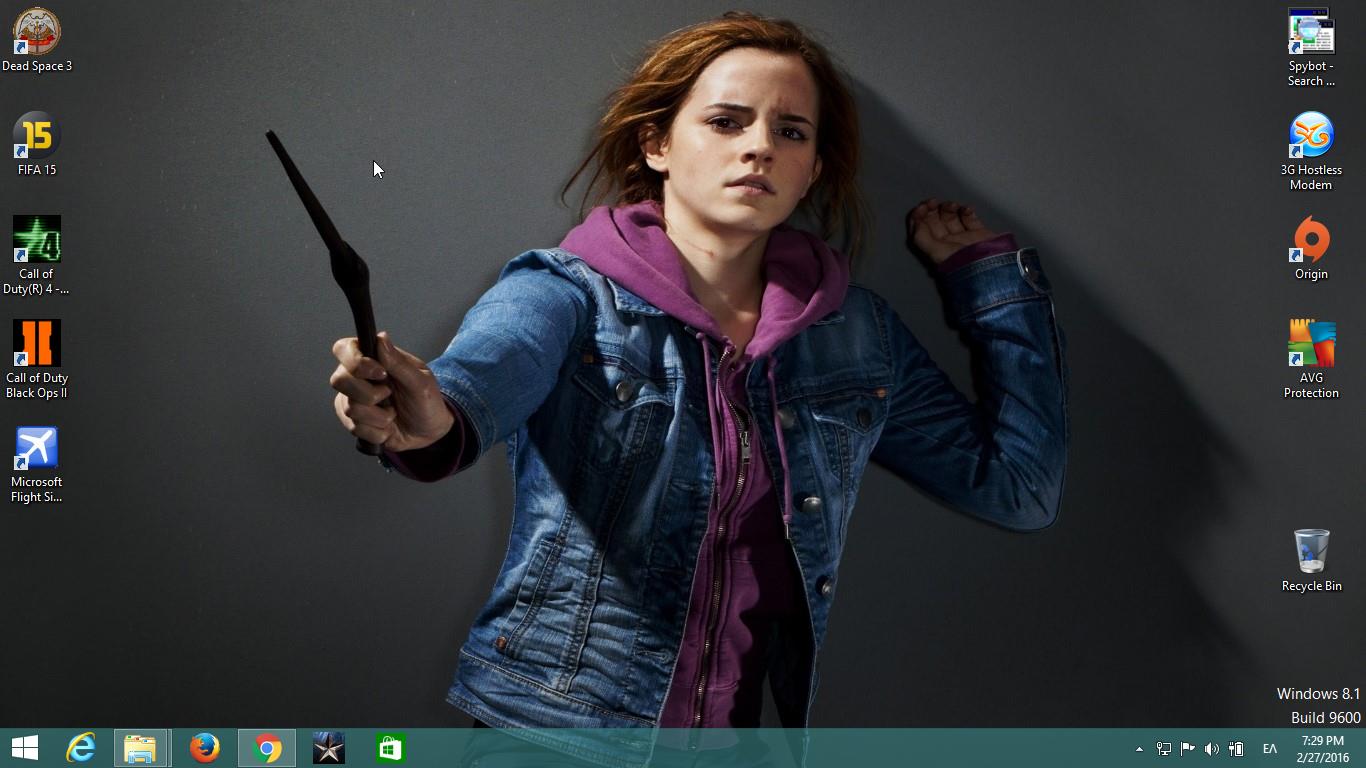The height and width of the screenshot is (768, 1366).
Task: Open the Action Center flag icon
Action: tap(1188, 749)
